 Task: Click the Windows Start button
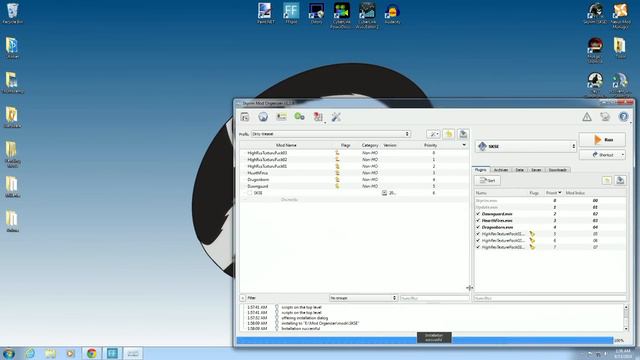[x=9, y=353]
